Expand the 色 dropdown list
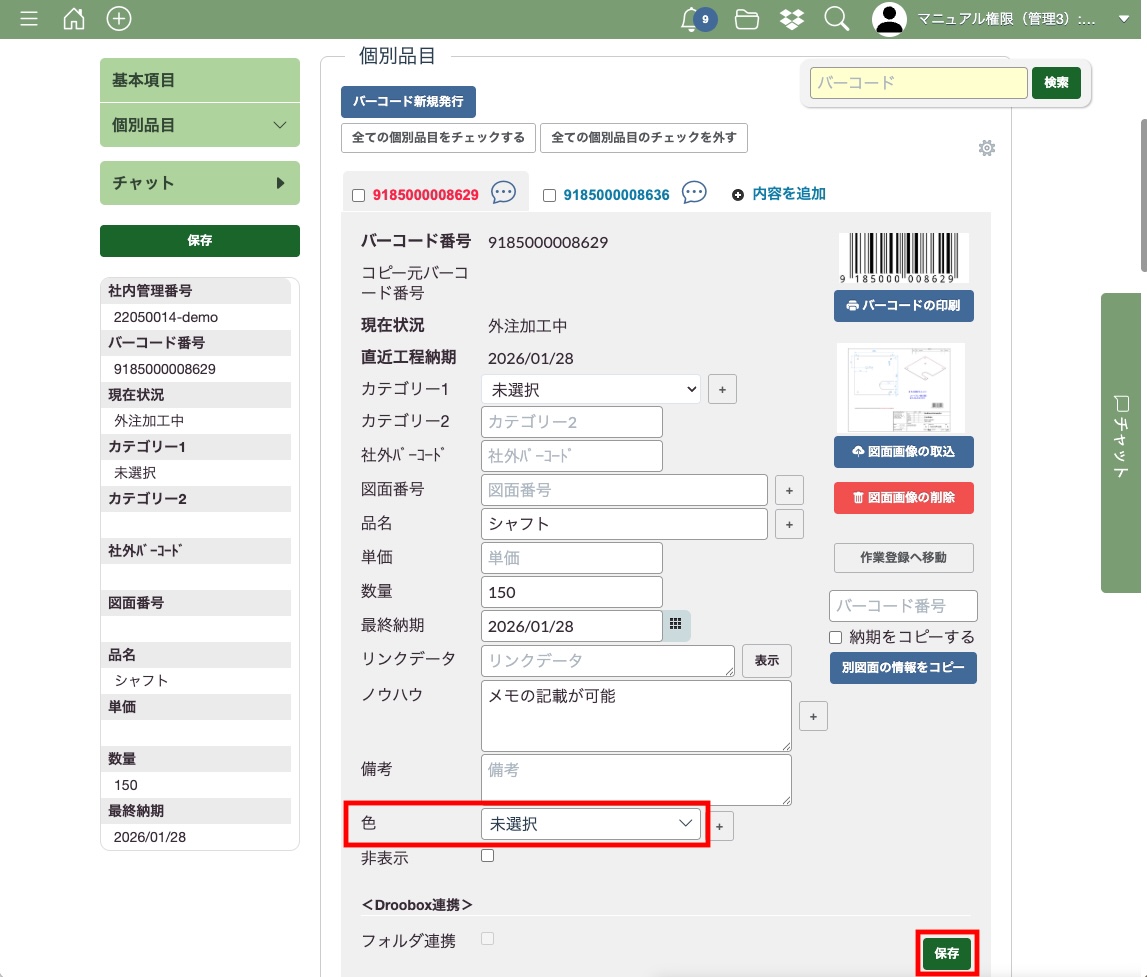Viewport: 1147px width, 977px height. point(590,823)
